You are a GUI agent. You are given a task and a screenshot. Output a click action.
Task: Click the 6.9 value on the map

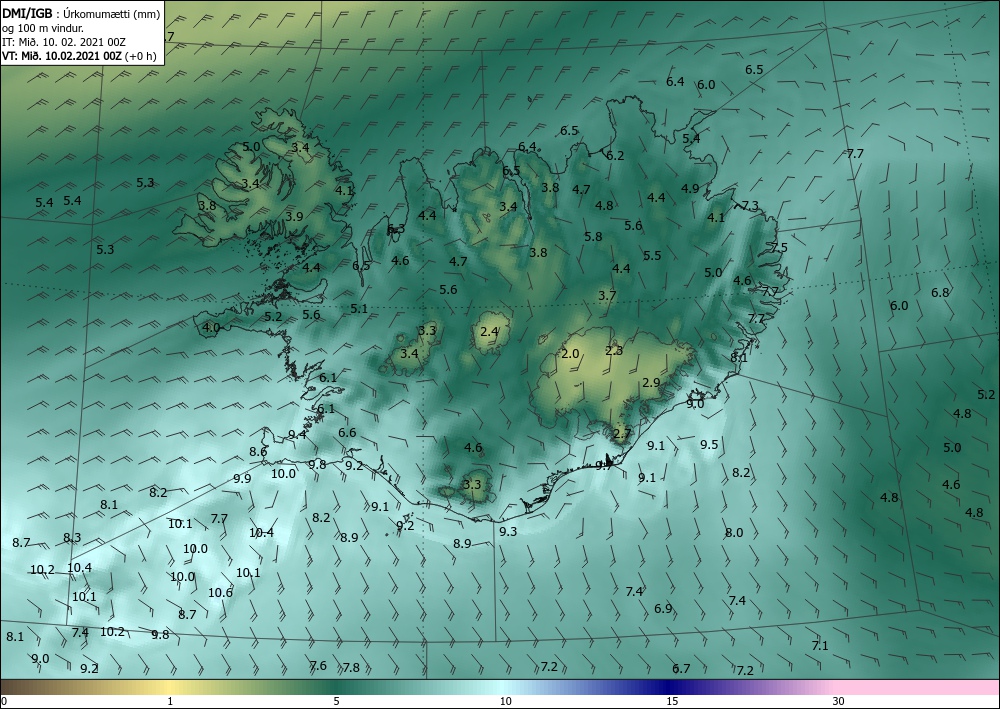pos(663,608)
